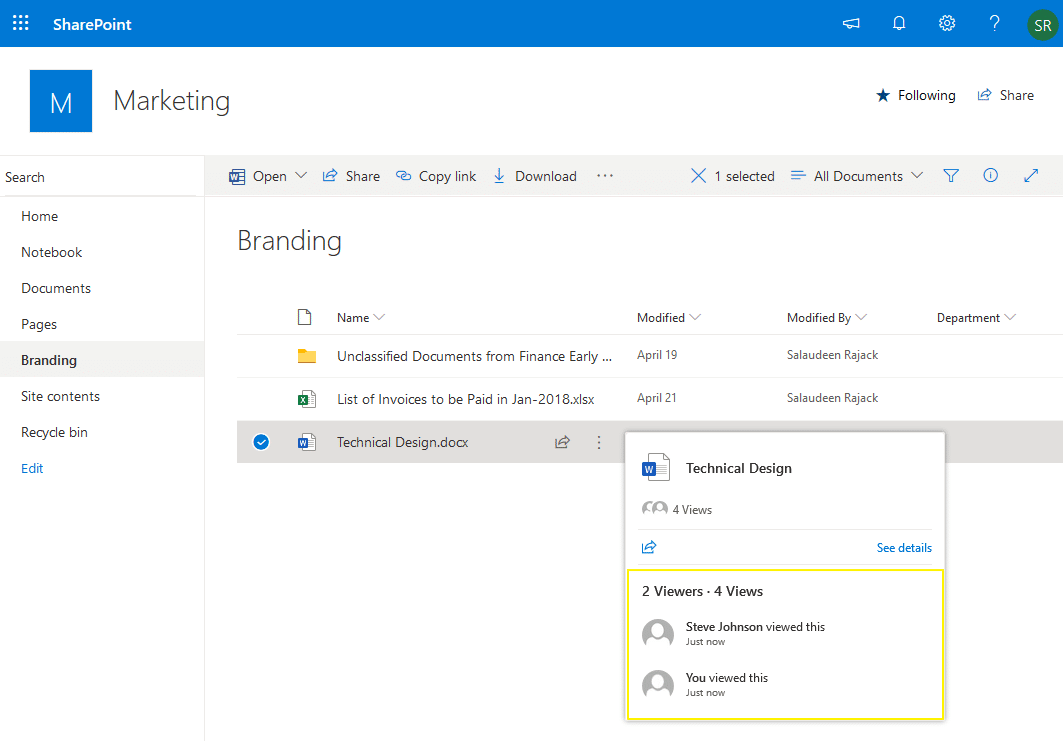The image size is (1063, 741).
Task: Open the selected document in Word
Action: coord(258,176)
